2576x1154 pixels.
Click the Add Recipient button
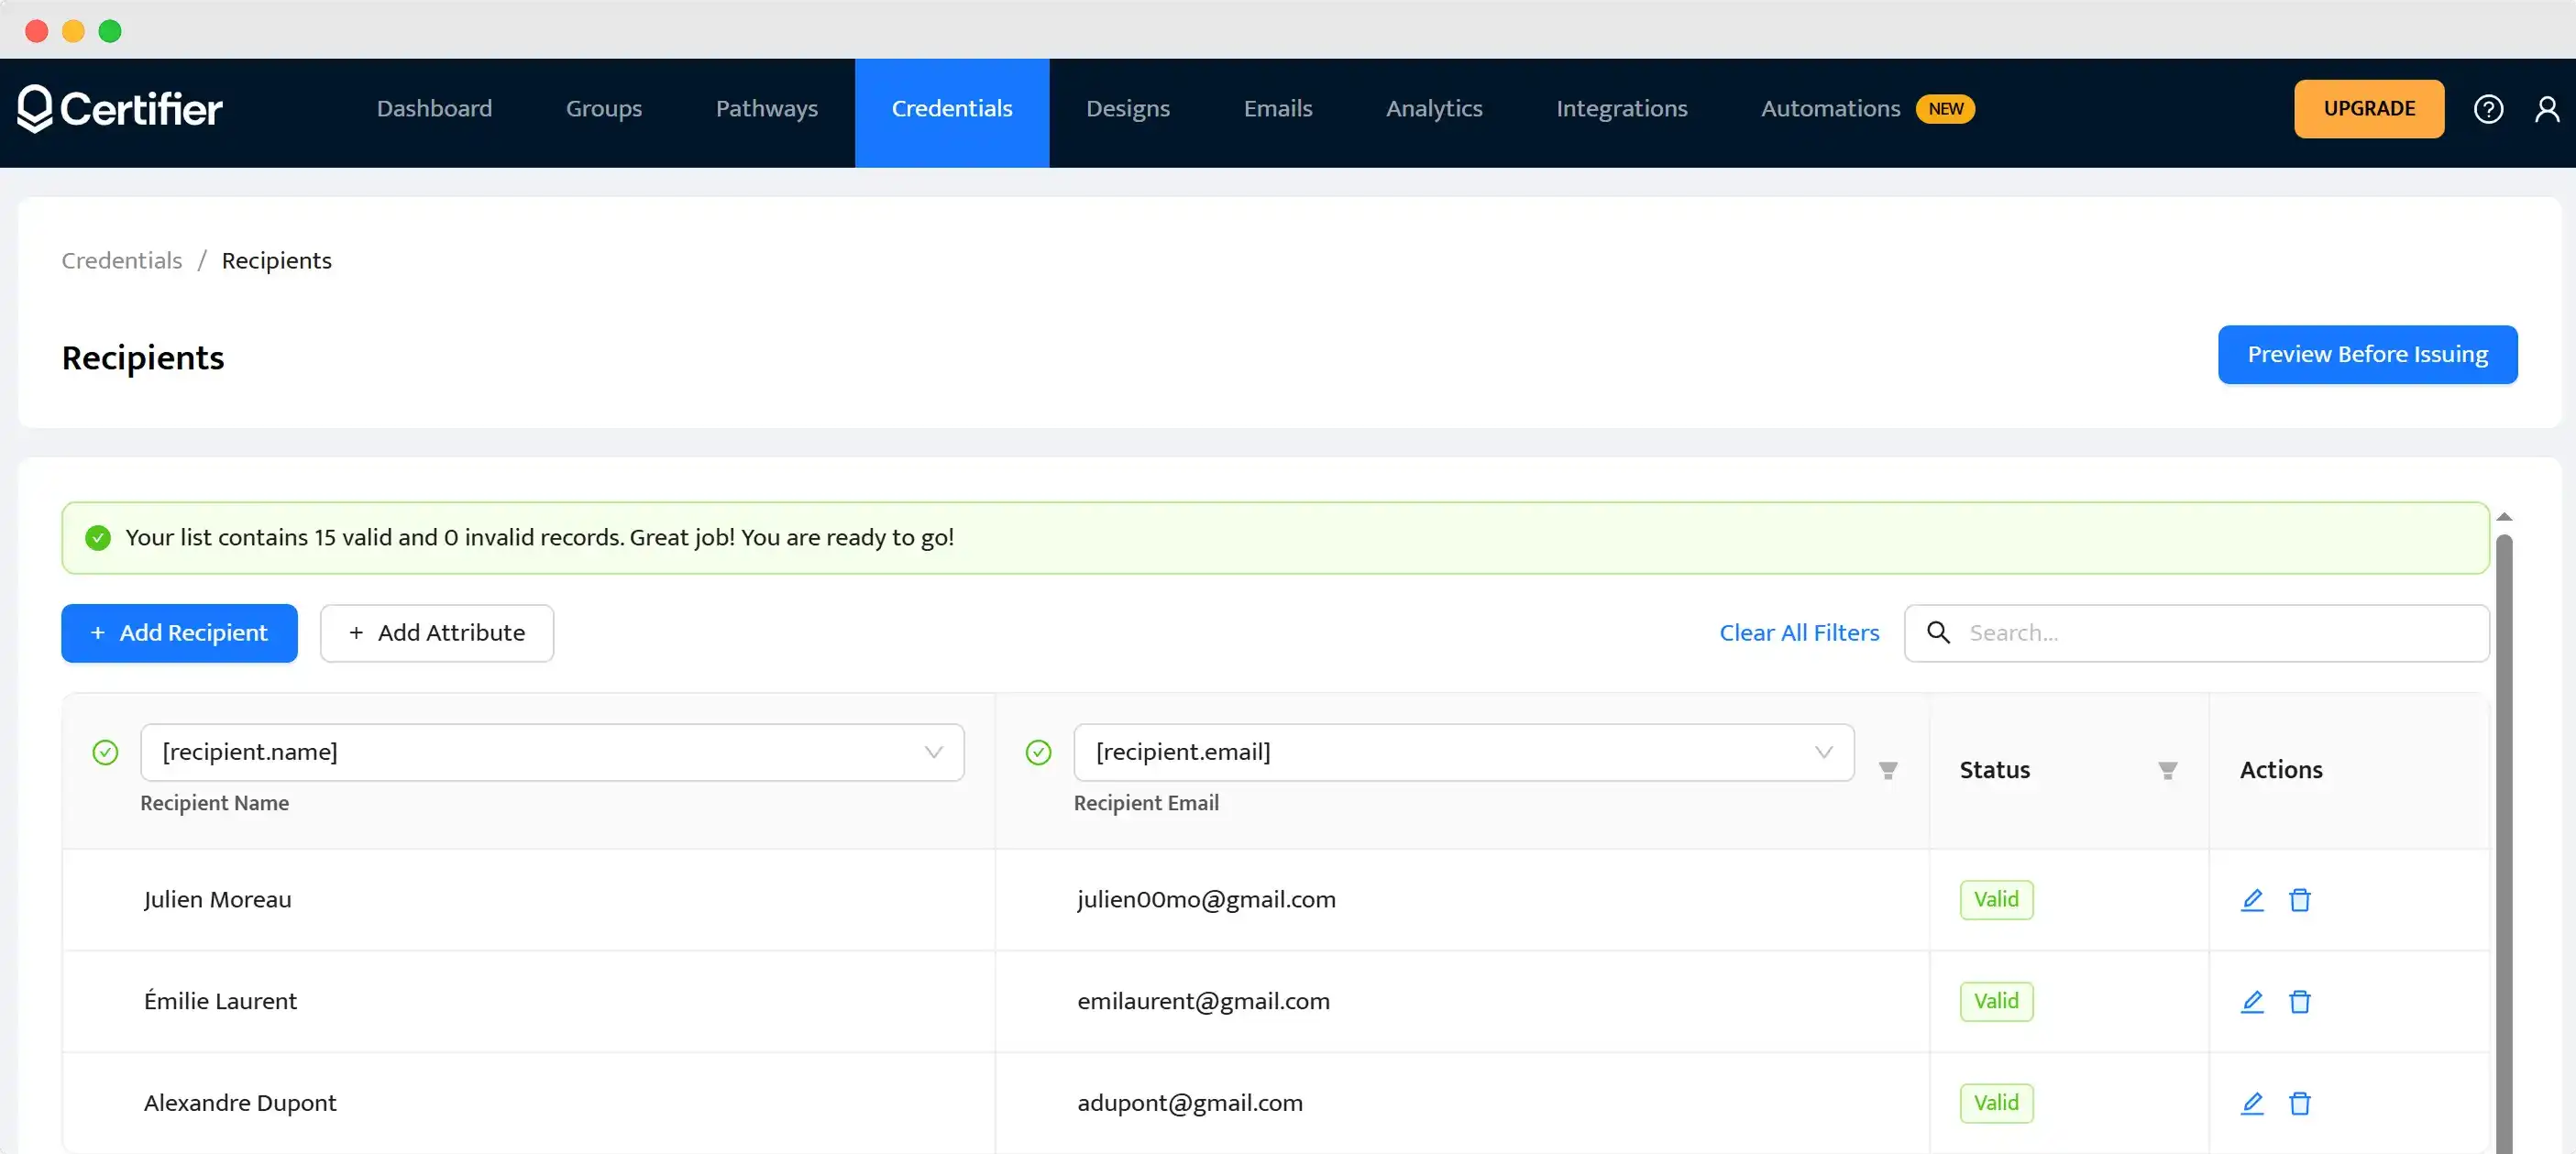[x=179, y=633]
